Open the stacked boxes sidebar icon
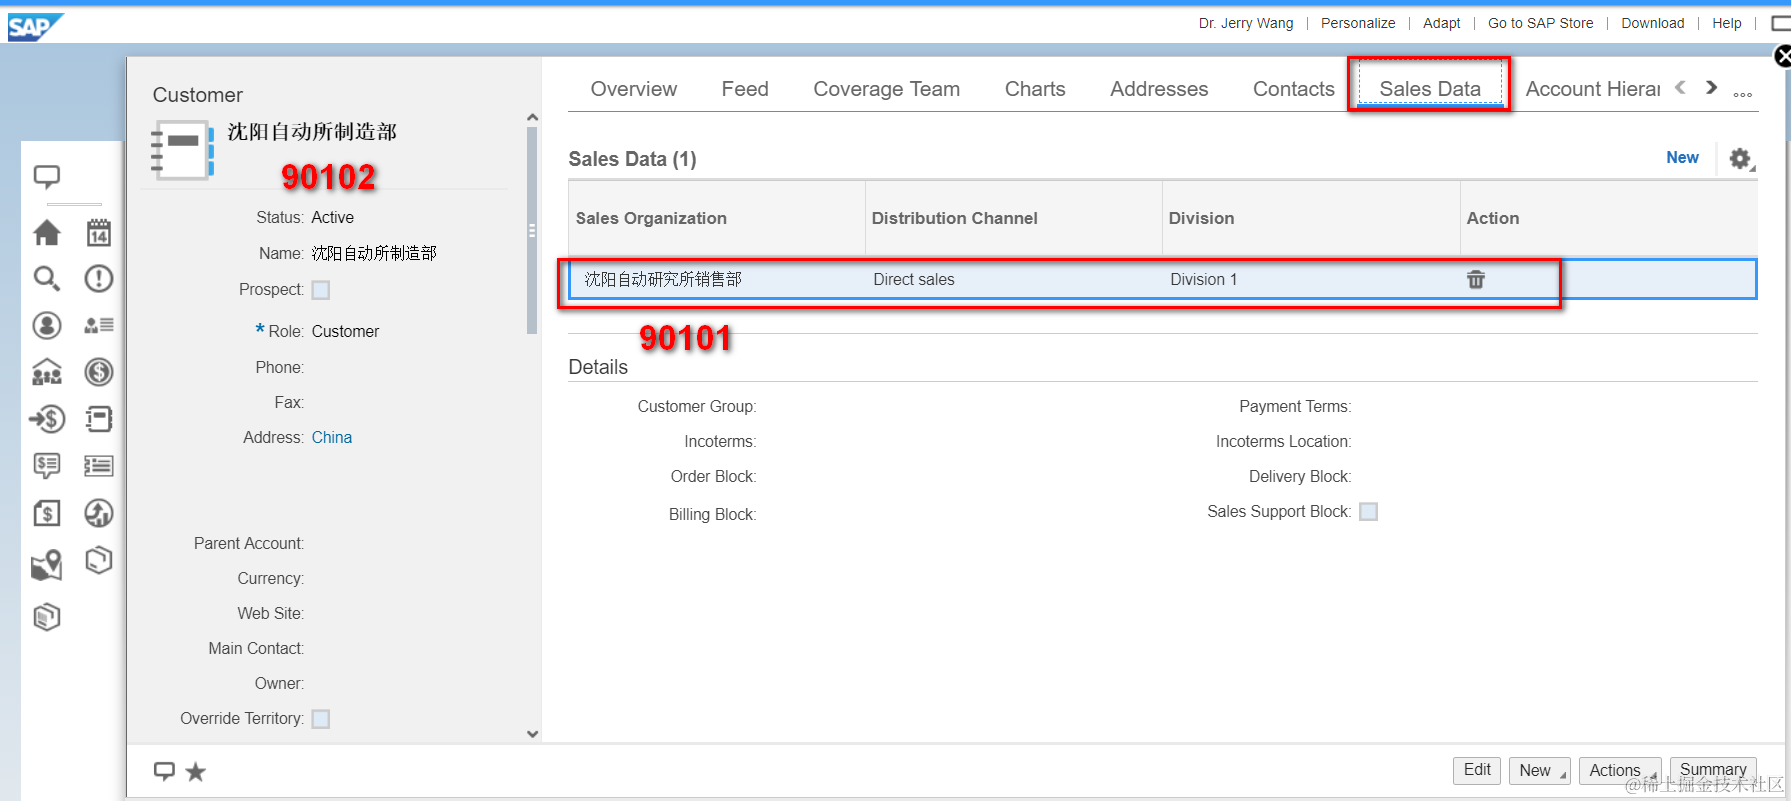 pyautogui.click(x=47, y=617)
